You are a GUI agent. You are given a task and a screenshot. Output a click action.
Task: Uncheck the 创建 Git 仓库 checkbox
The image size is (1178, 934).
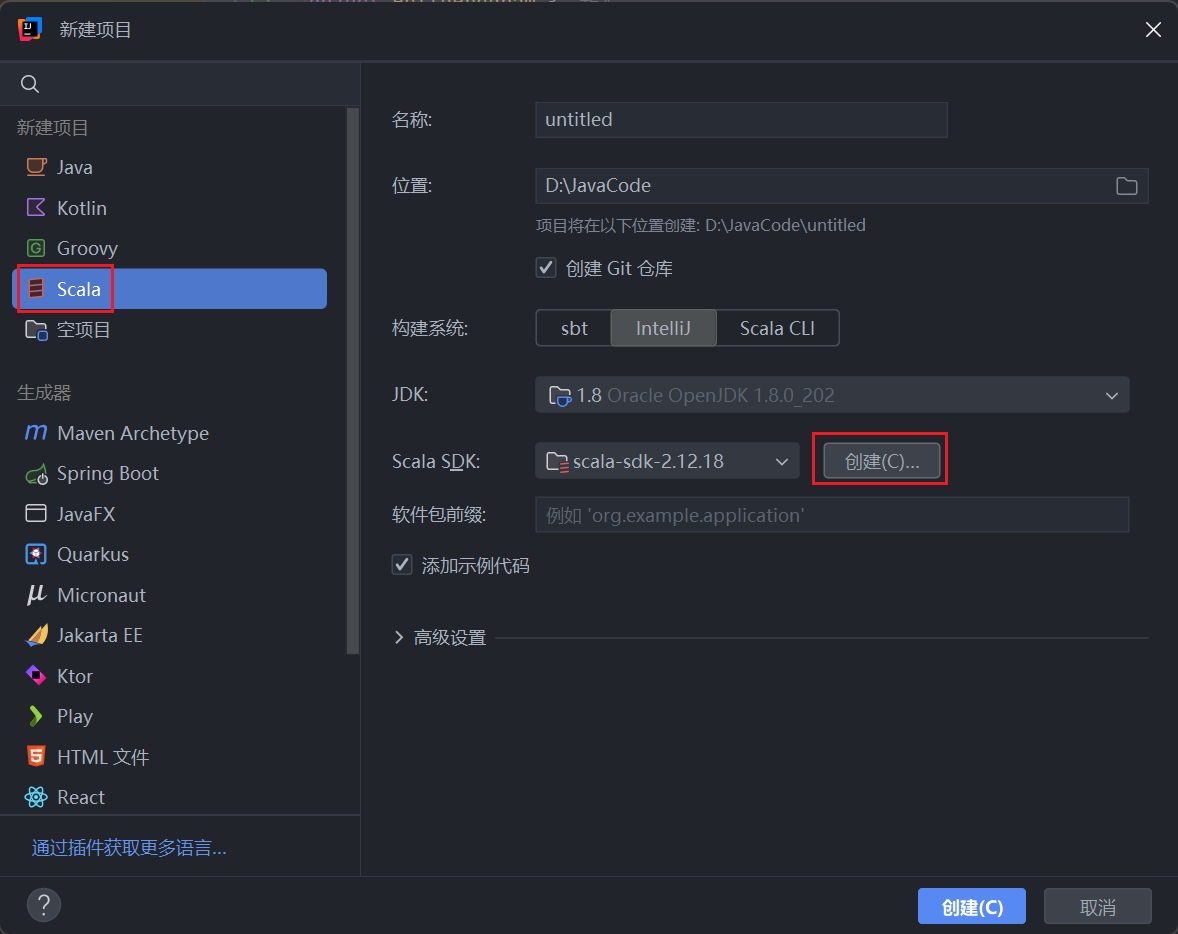click(x=546, y=268)
